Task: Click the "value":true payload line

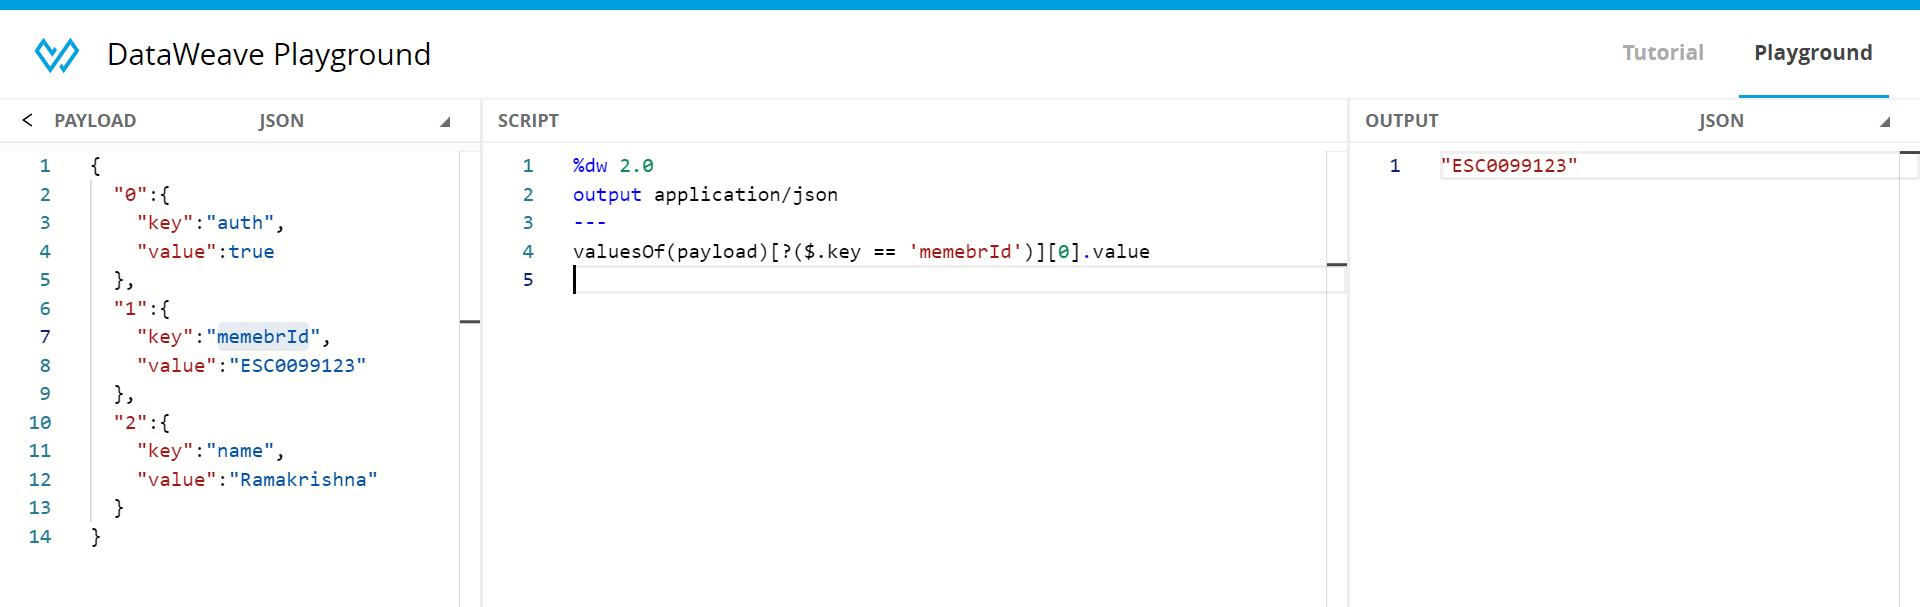Action: 205,252
